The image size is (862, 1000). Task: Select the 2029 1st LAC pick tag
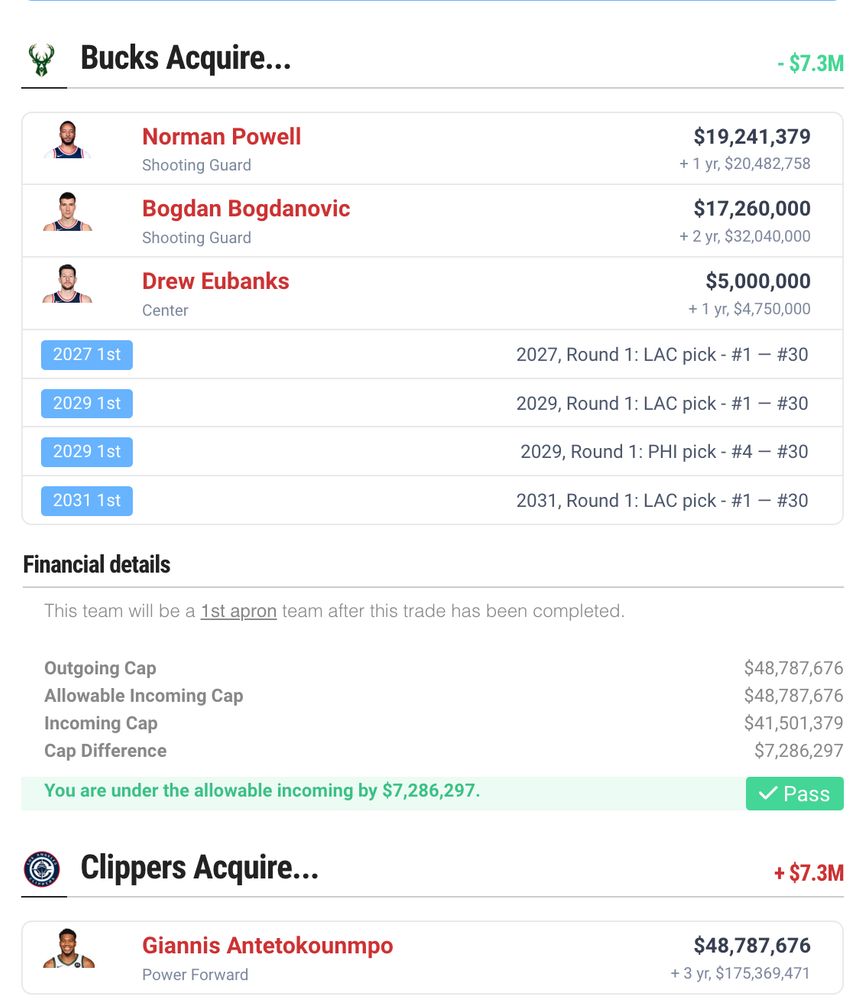[87, 403]
